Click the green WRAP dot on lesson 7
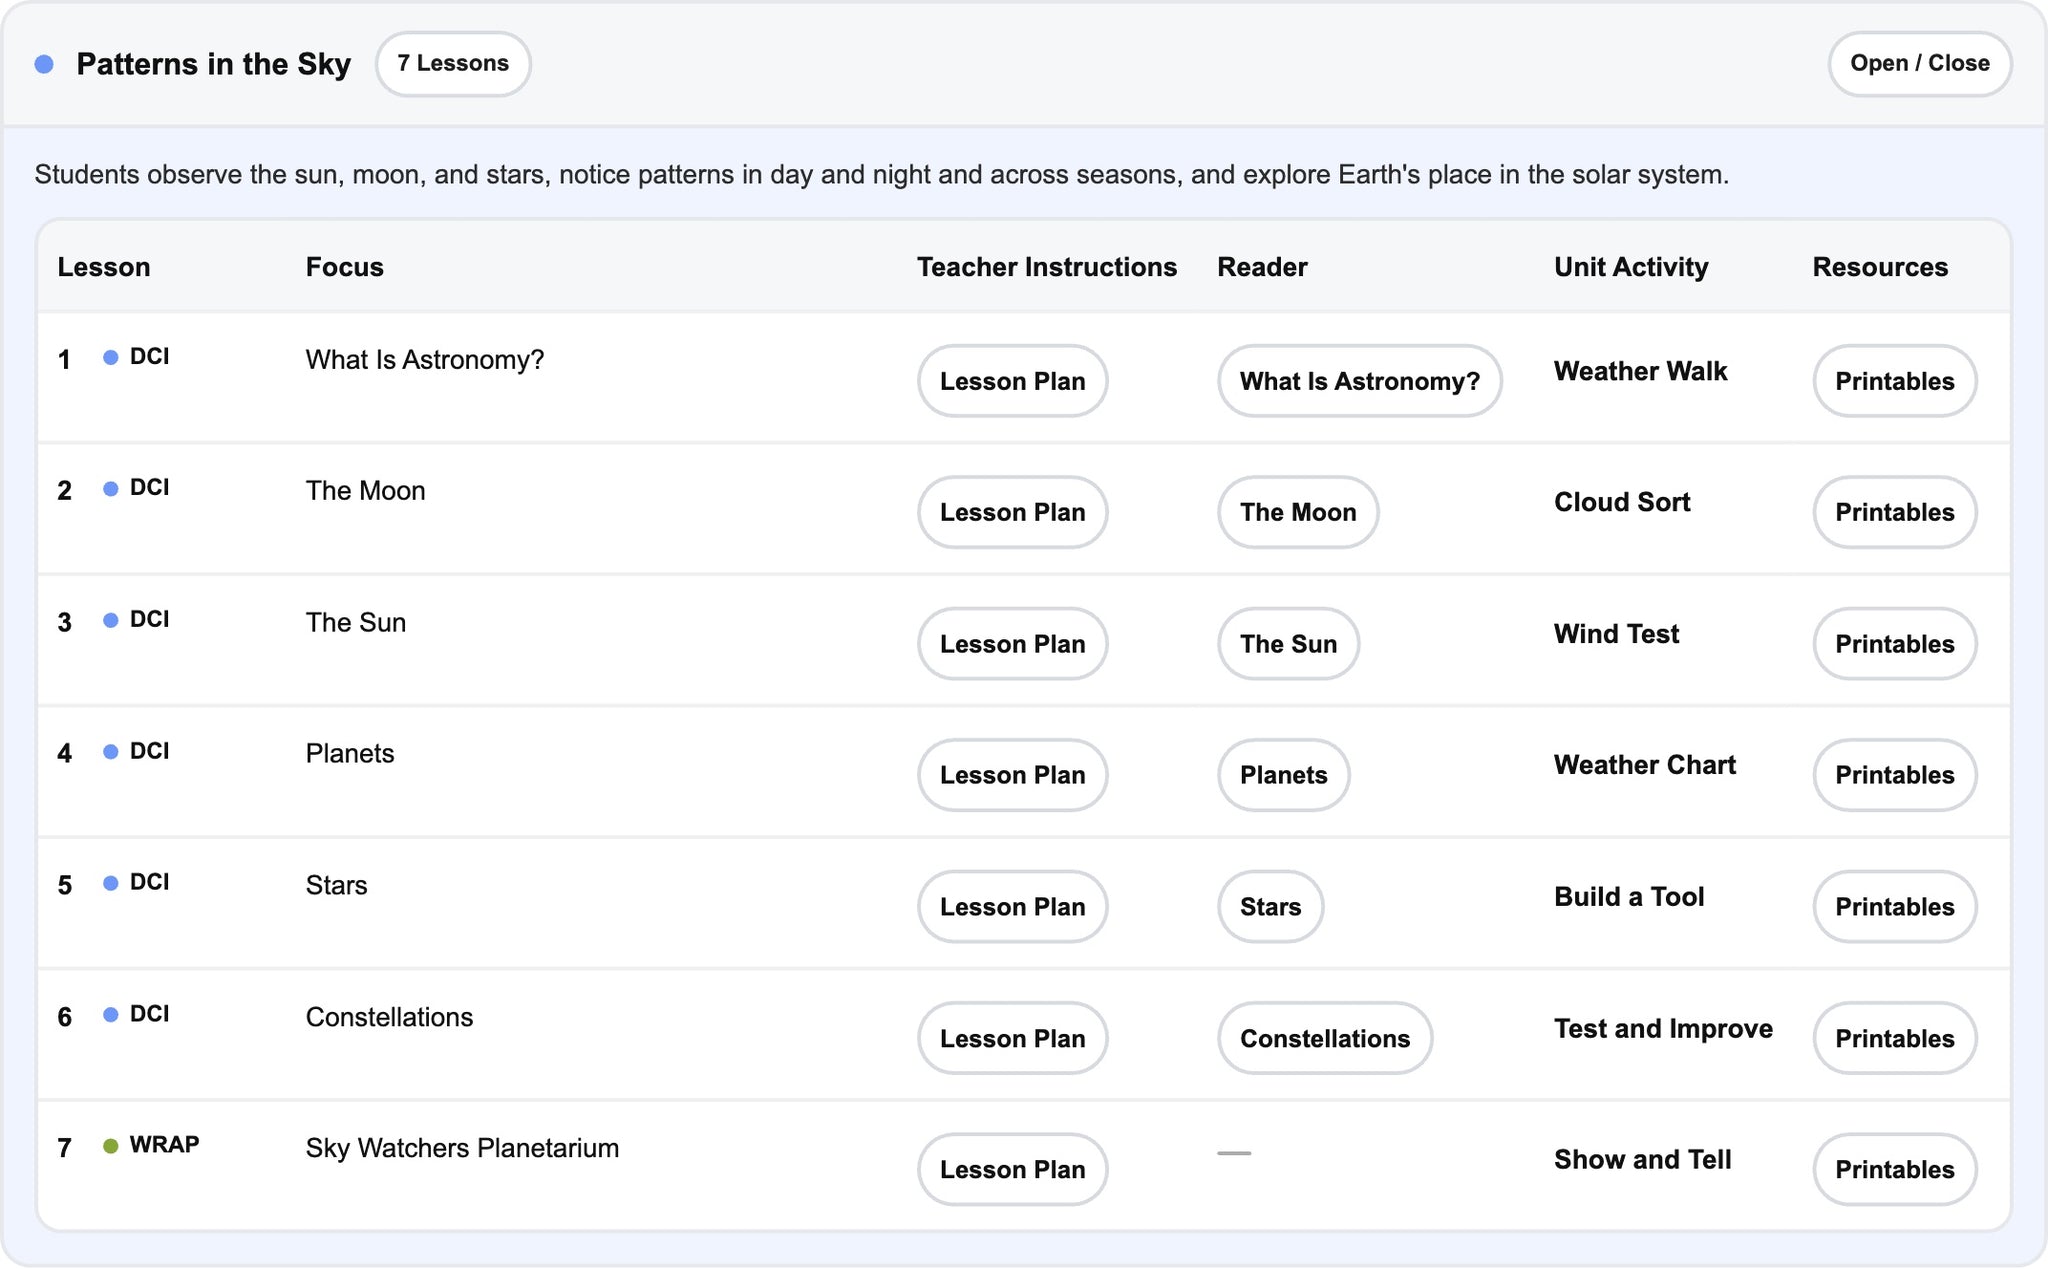 point(111,1146)
